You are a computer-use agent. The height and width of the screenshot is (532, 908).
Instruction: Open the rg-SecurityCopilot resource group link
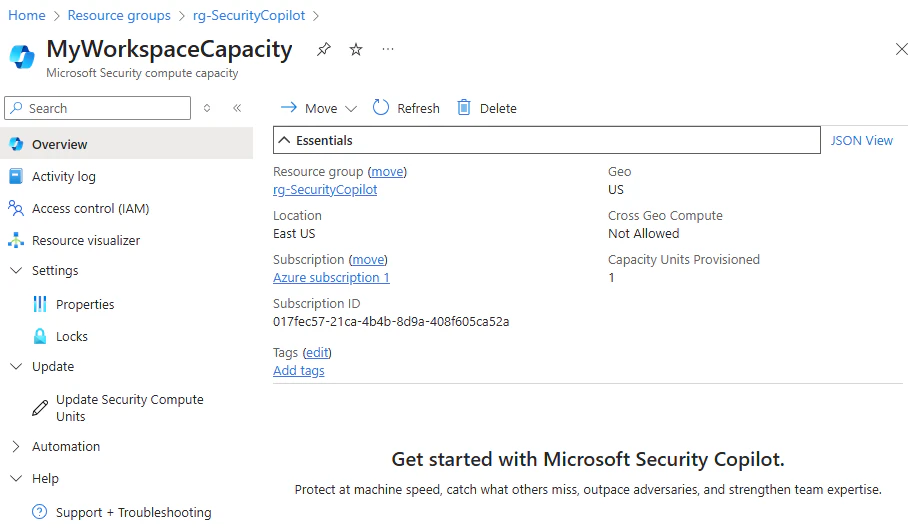(325, 189)
